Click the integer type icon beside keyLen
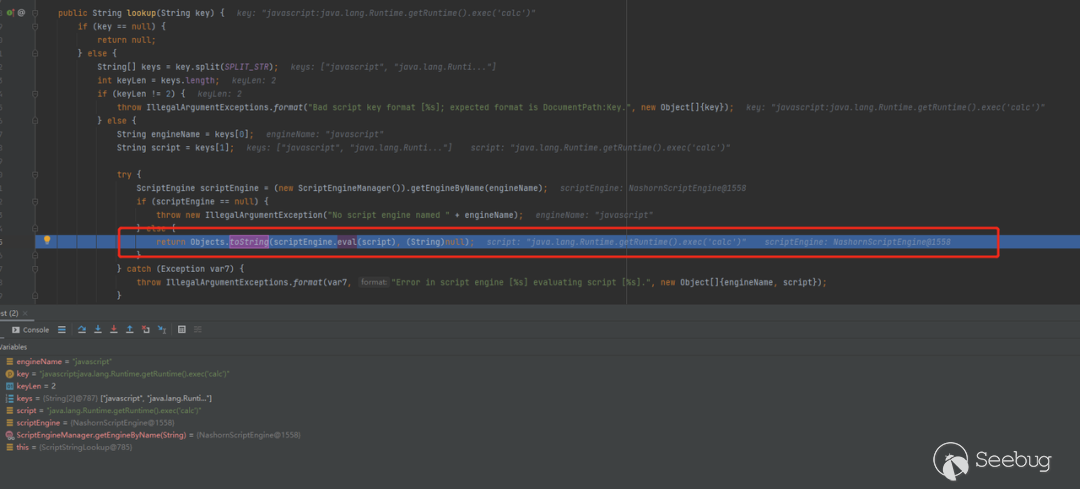Screen dimensions: 1080x489 [10, 386]
